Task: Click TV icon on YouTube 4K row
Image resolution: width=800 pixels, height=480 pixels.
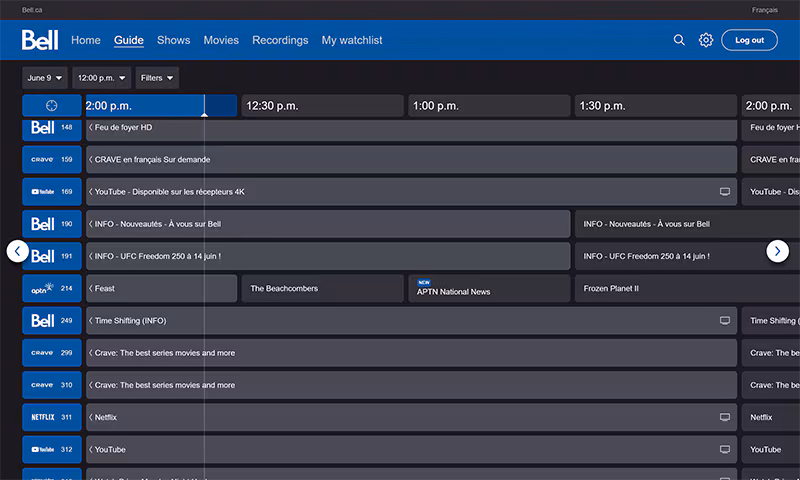Action: click(724, 192)
